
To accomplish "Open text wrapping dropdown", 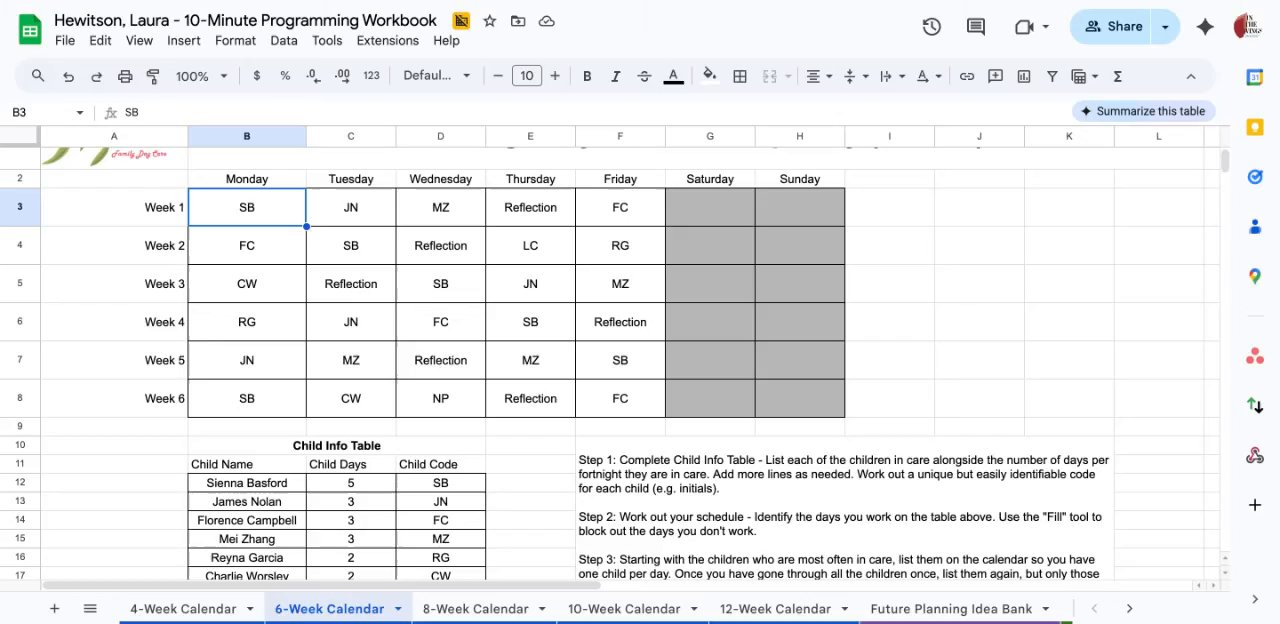I will (x=892, y=76).
